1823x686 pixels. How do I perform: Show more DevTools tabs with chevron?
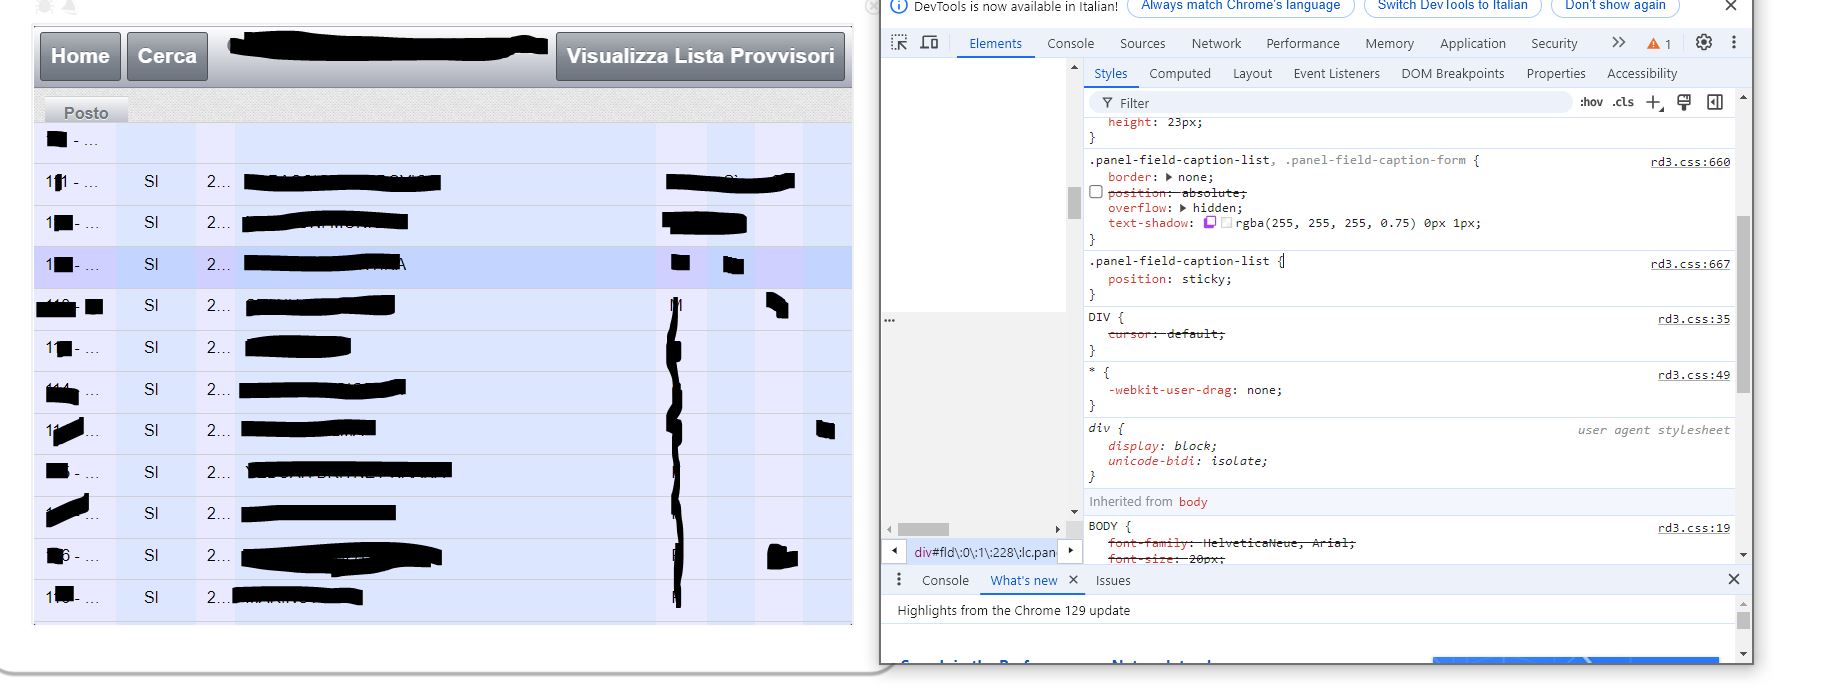click(x=1618, y=42)
